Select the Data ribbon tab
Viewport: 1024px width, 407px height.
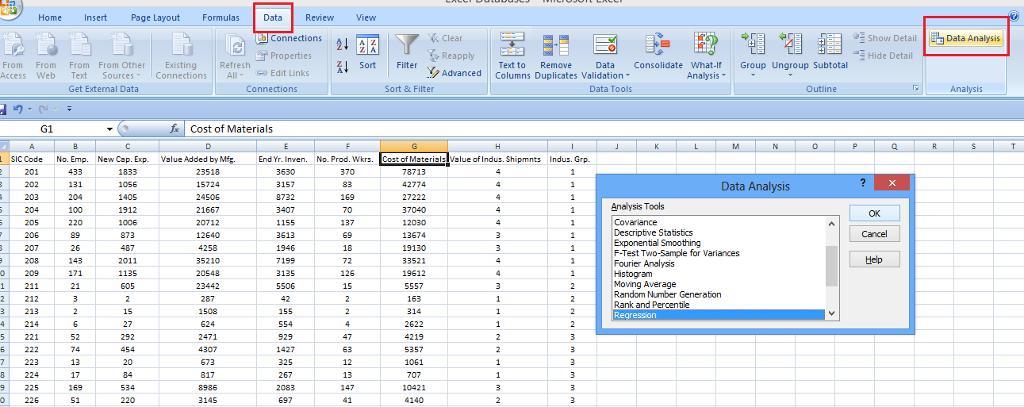[x=273, y=18]
